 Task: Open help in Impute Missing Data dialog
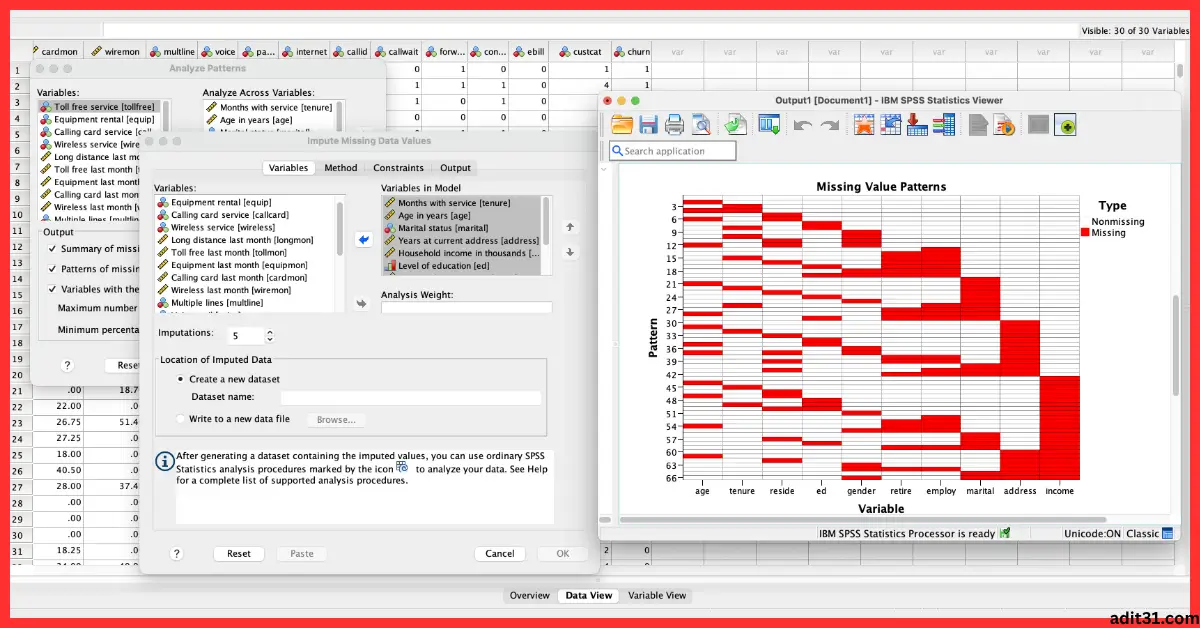(177, 553)
